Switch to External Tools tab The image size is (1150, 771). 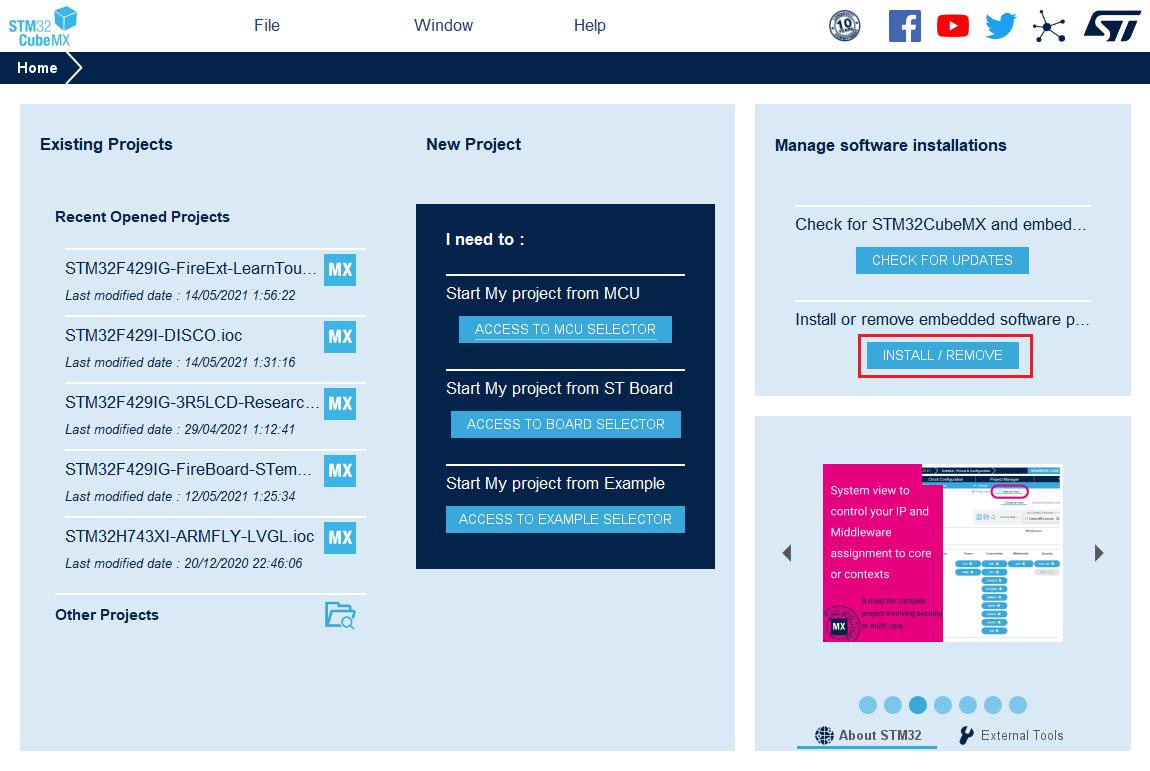(1011, 735)
